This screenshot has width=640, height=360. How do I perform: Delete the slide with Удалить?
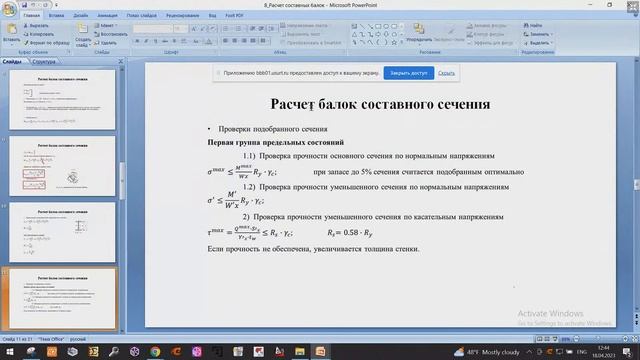pos(106,43)
